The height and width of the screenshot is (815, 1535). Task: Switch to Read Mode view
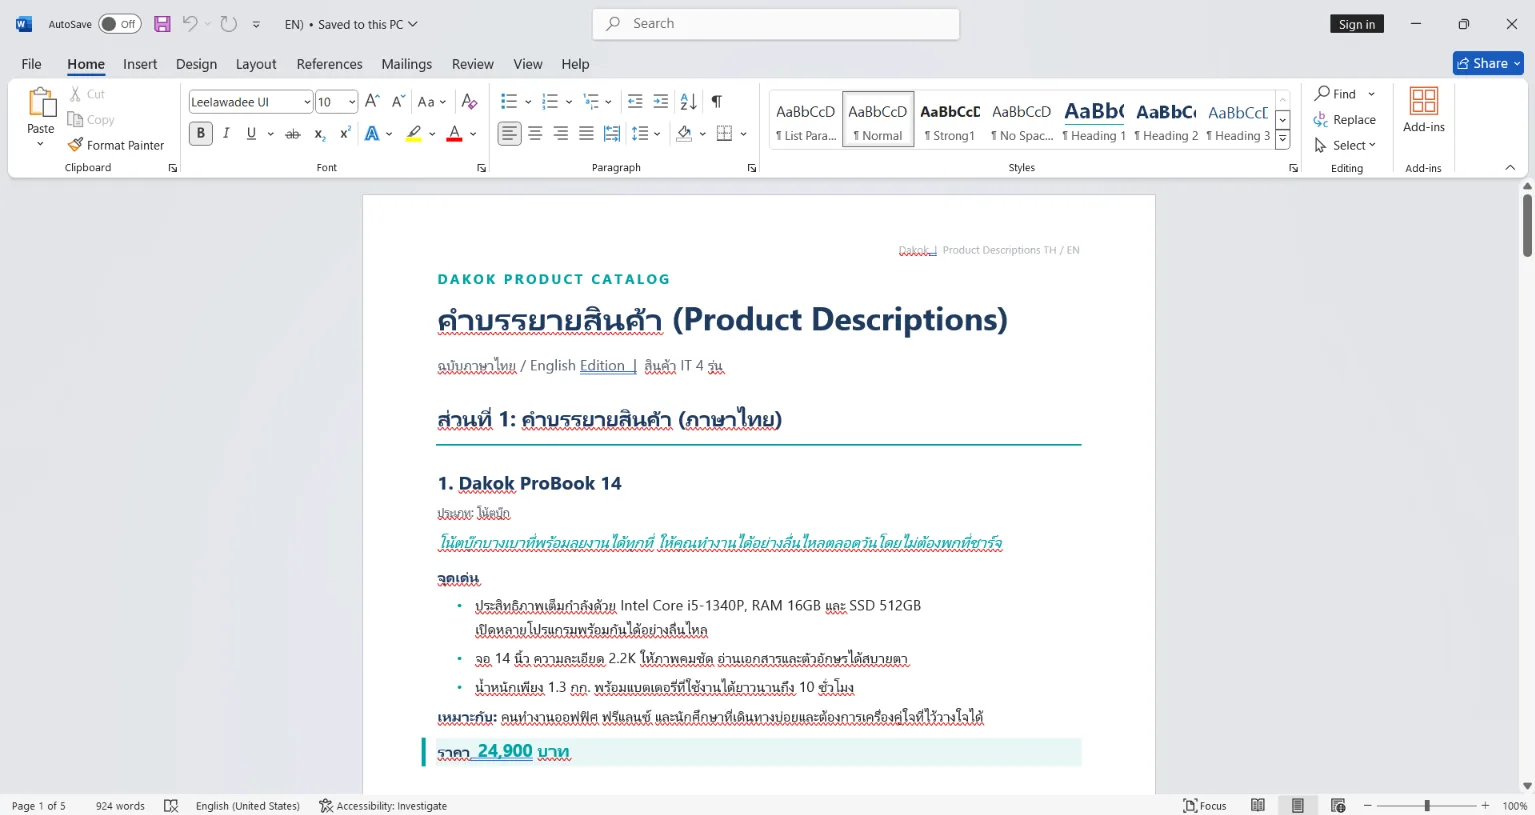click(1258, 806)
